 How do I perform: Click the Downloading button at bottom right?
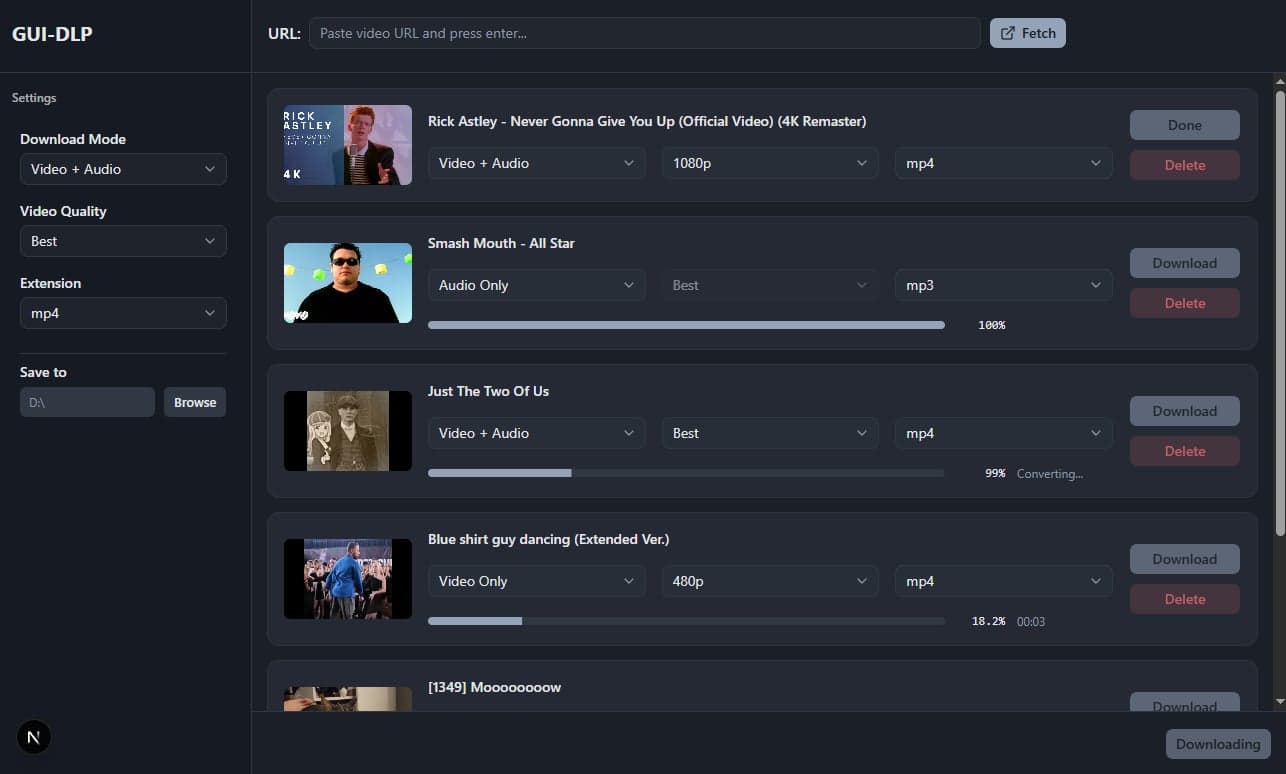[x=1218, y=744]
